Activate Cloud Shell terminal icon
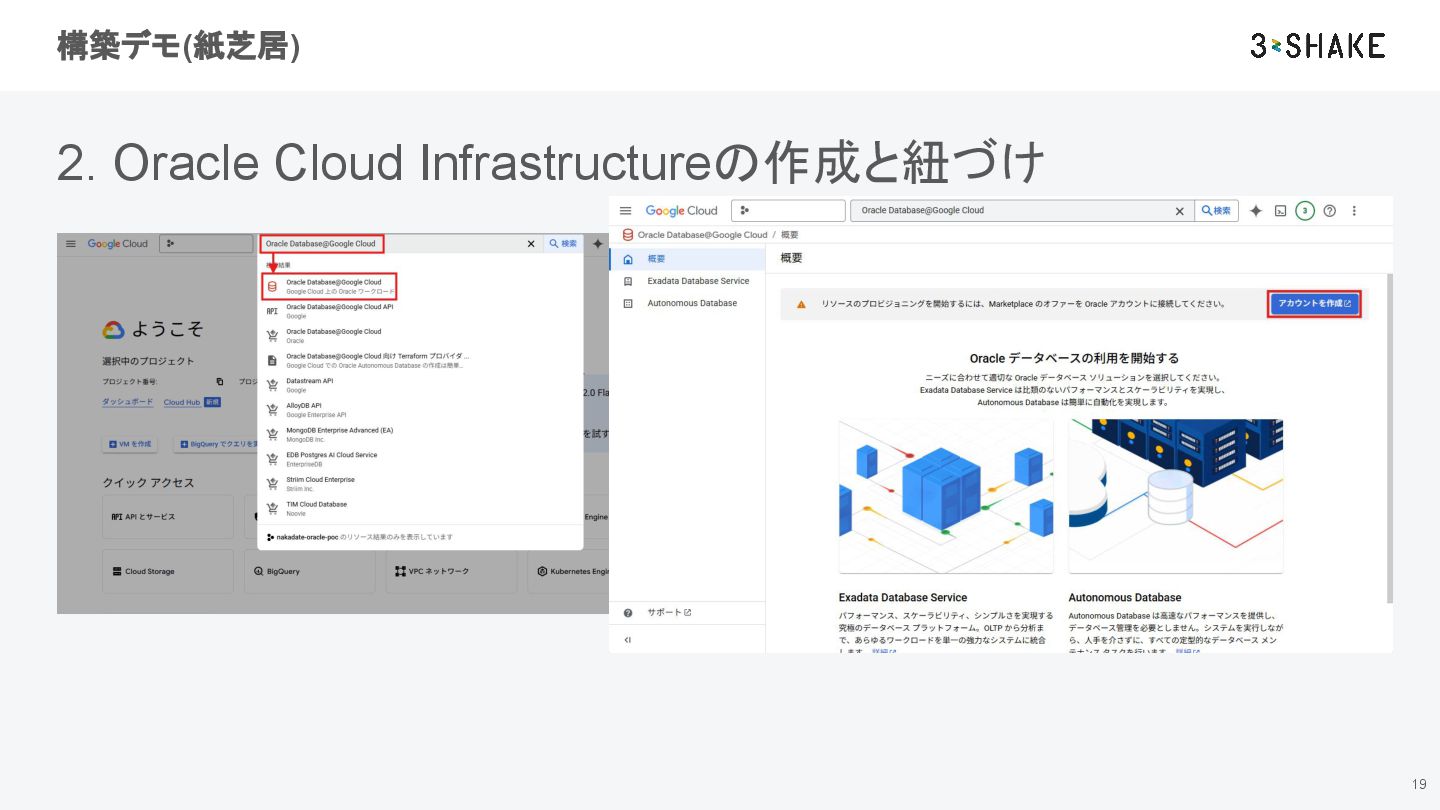Screen dimensions: 1440x810 1280,211
